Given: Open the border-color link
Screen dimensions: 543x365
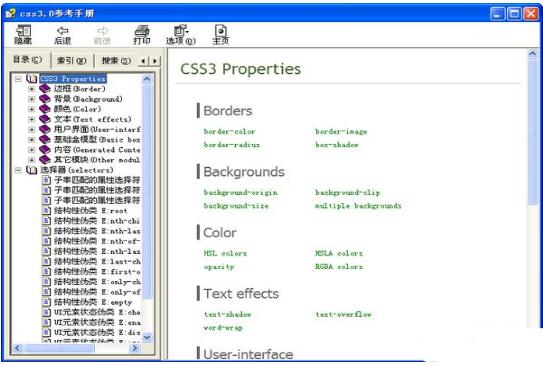Looking at the screenshot, I should tap(229, 132).
